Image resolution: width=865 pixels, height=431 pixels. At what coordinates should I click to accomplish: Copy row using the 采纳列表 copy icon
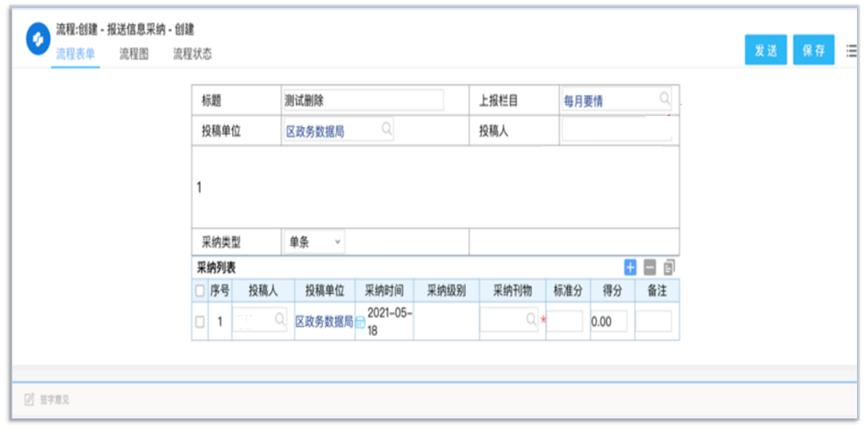tap(669, 268)
